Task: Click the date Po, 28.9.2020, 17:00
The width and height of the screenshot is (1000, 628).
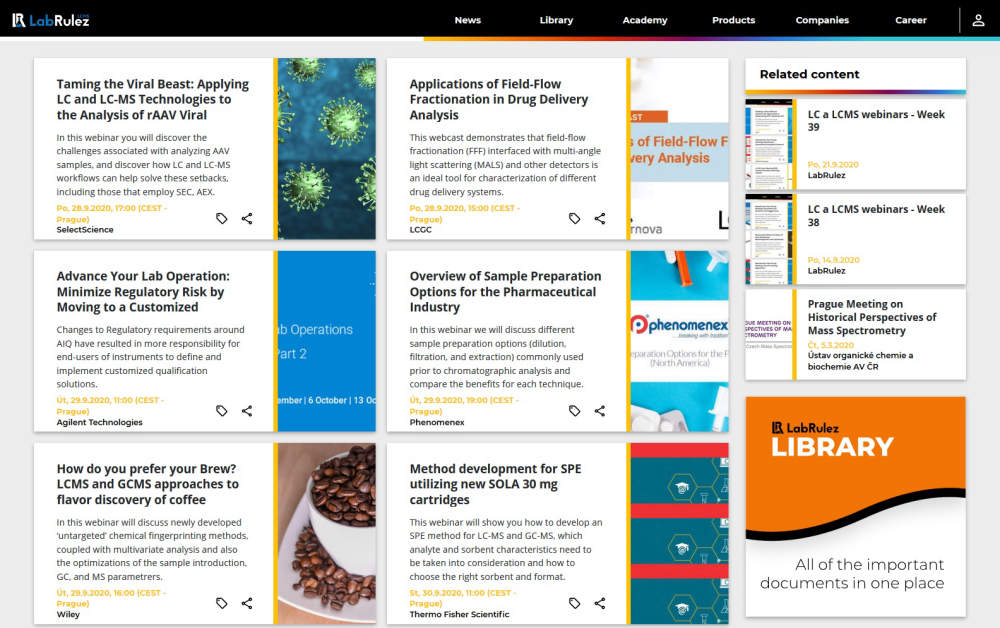Action: pos(112,214)
